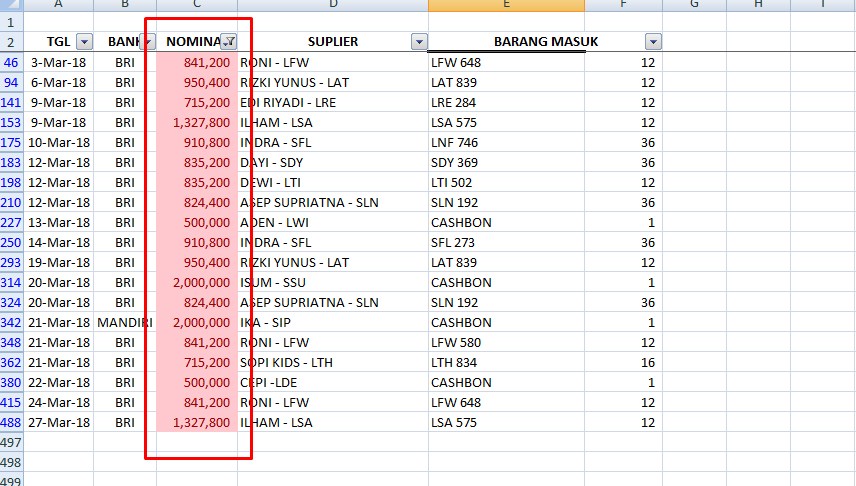Open the TGL column filter dropdown
The width and height of the screenshot is (856, 486).
(x=84, y=42)
